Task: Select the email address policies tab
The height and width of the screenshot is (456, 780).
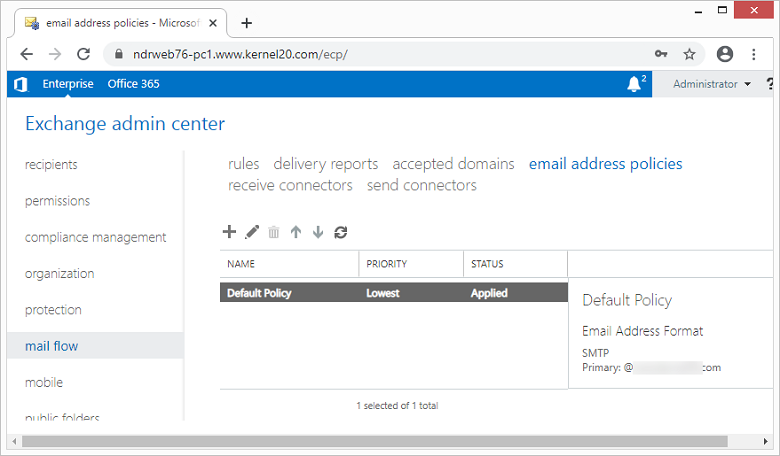Action: click(x=605, y=164)
